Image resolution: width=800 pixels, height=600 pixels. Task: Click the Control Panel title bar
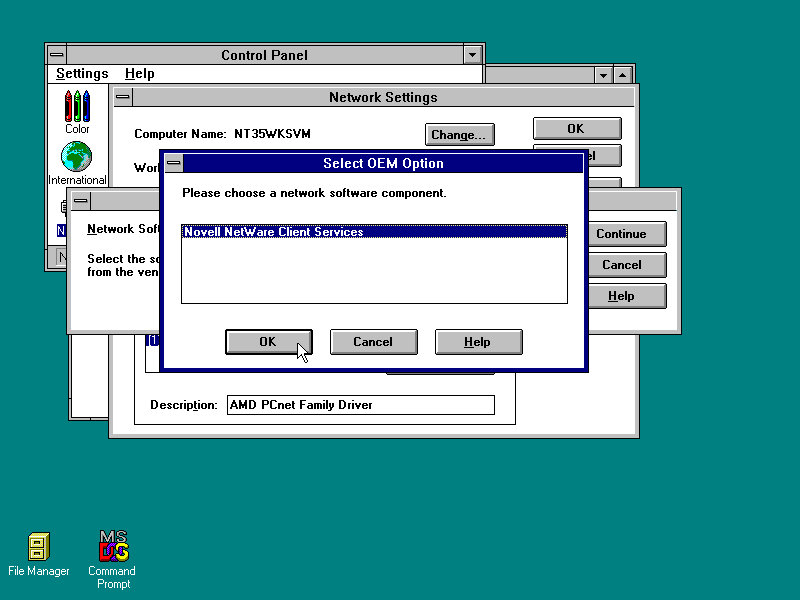(x=265, y=55)
